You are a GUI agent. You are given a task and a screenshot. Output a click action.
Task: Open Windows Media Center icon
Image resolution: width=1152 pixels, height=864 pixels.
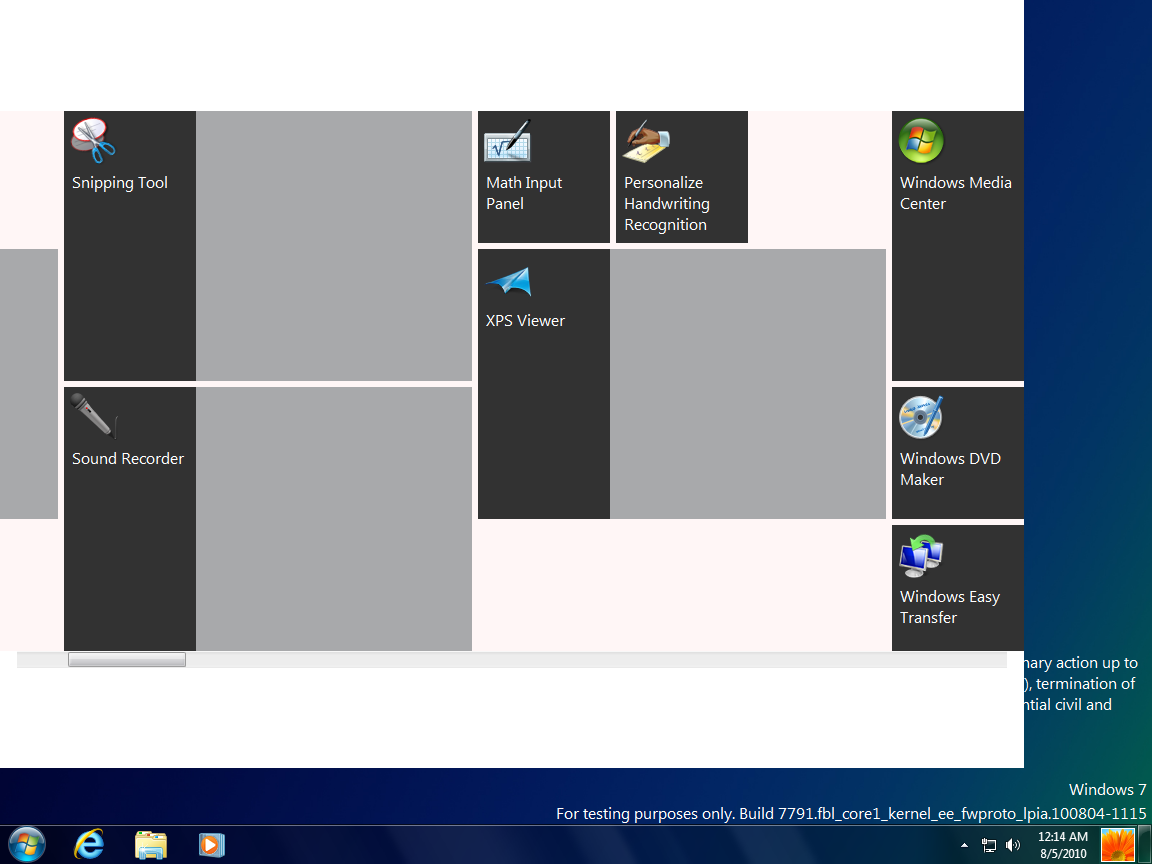click(921, 140)
